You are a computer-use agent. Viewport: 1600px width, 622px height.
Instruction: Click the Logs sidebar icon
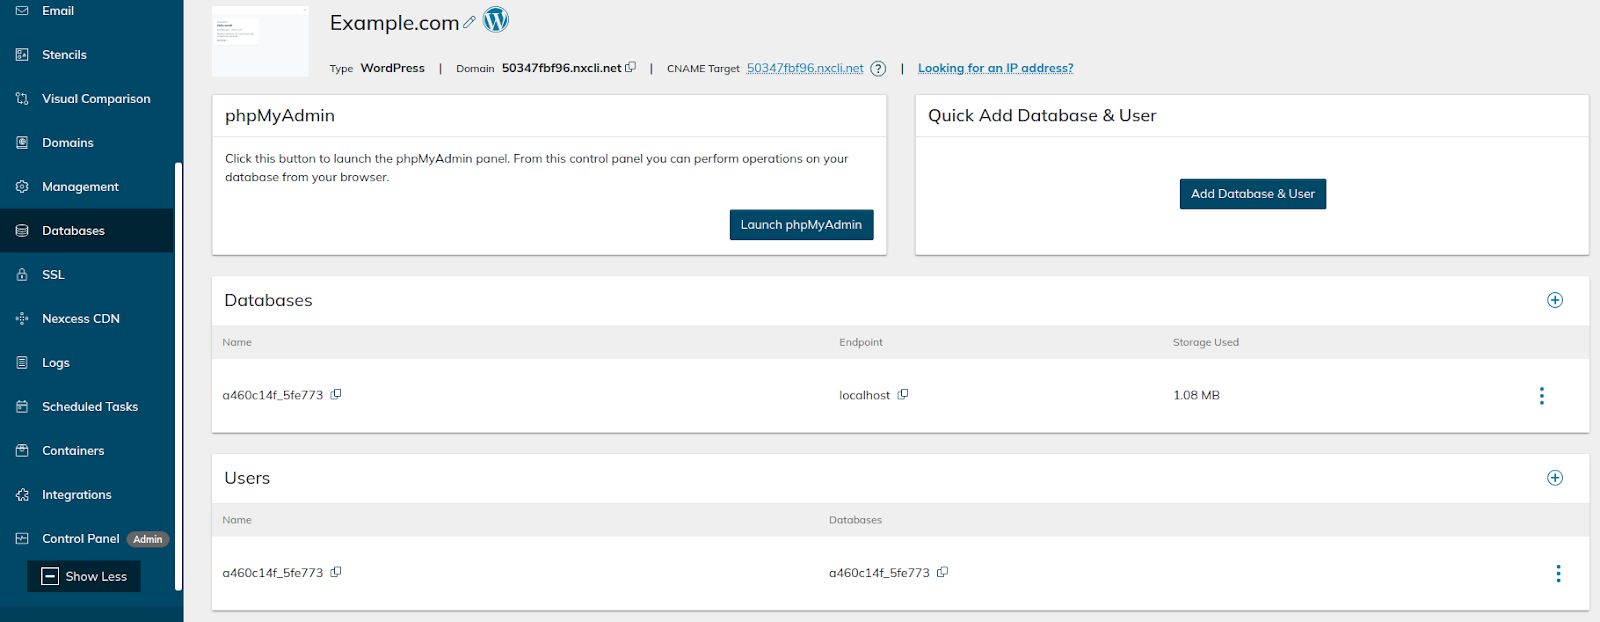pyautogui.click(x=22, y=363)
